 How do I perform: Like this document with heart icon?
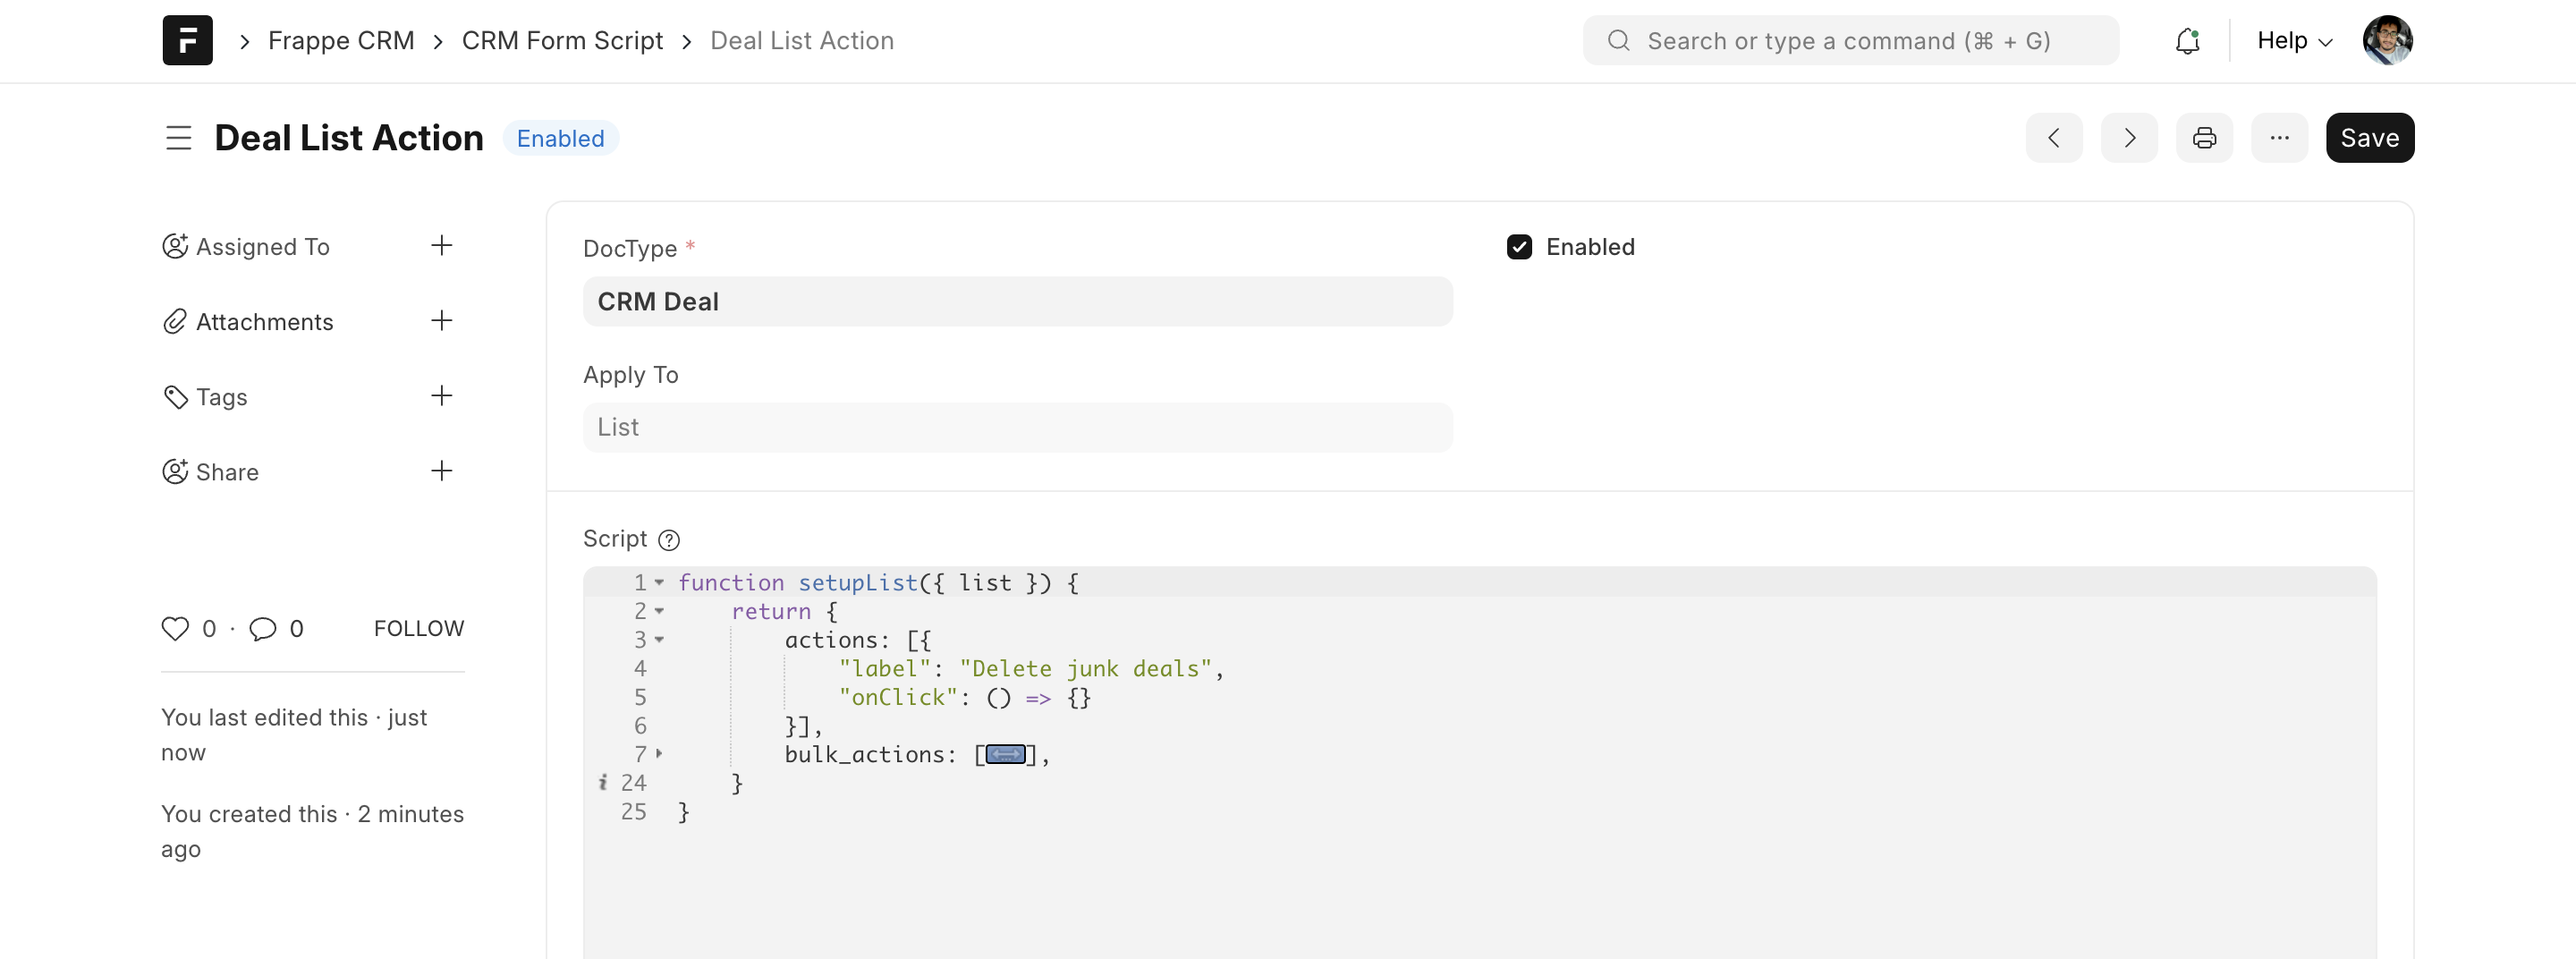(x=175, y=628)
